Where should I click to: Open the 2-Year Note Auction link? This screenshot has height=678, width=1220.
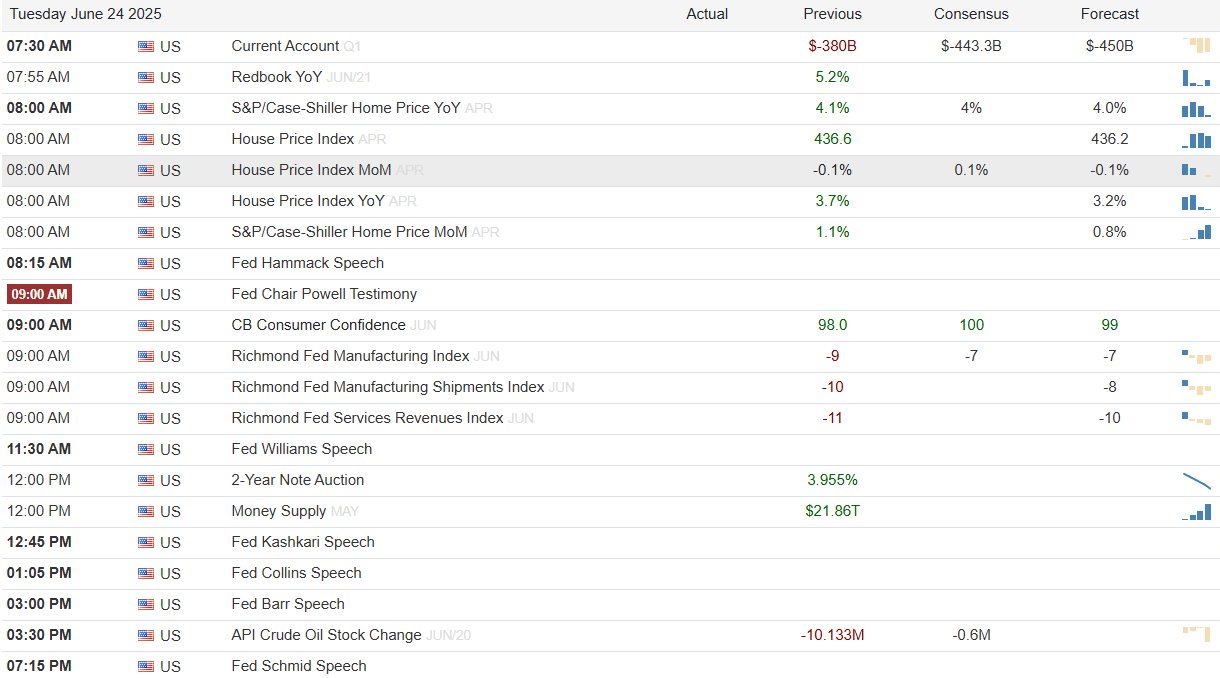[298, 480]
